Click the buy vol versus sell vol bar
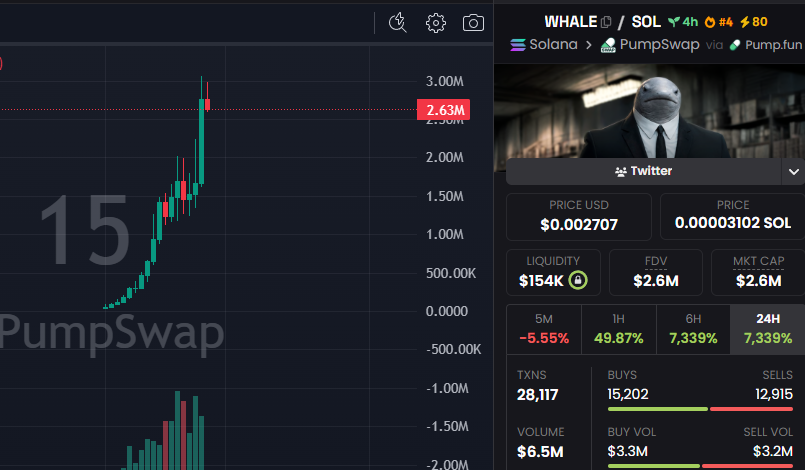The image size is (805, 470). click(x=700, y=466)
